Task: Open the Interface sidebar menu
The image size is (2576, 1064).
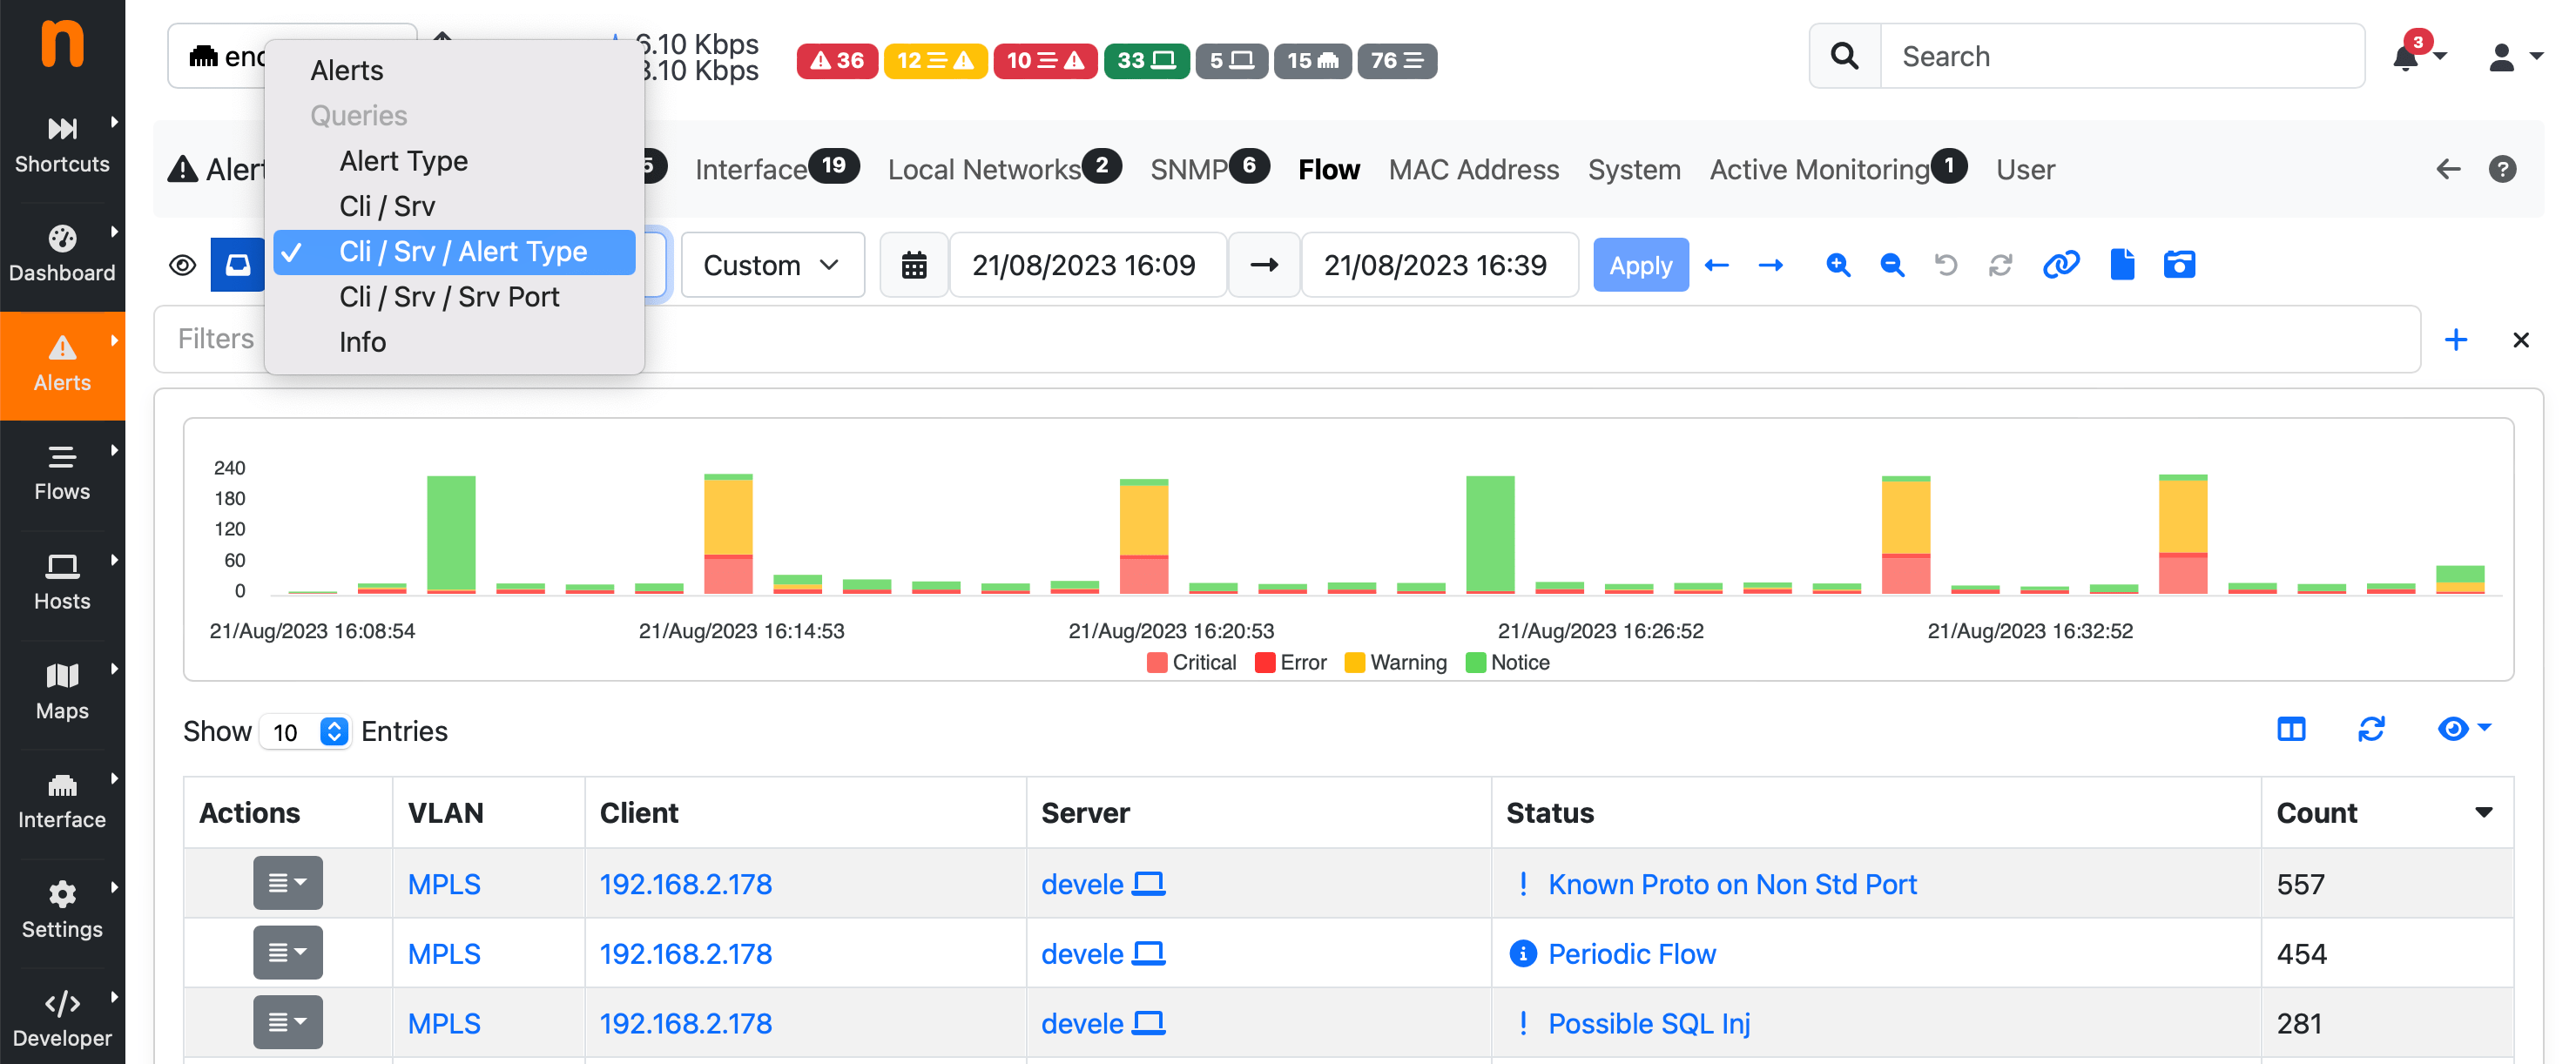Action: [62, 801]
